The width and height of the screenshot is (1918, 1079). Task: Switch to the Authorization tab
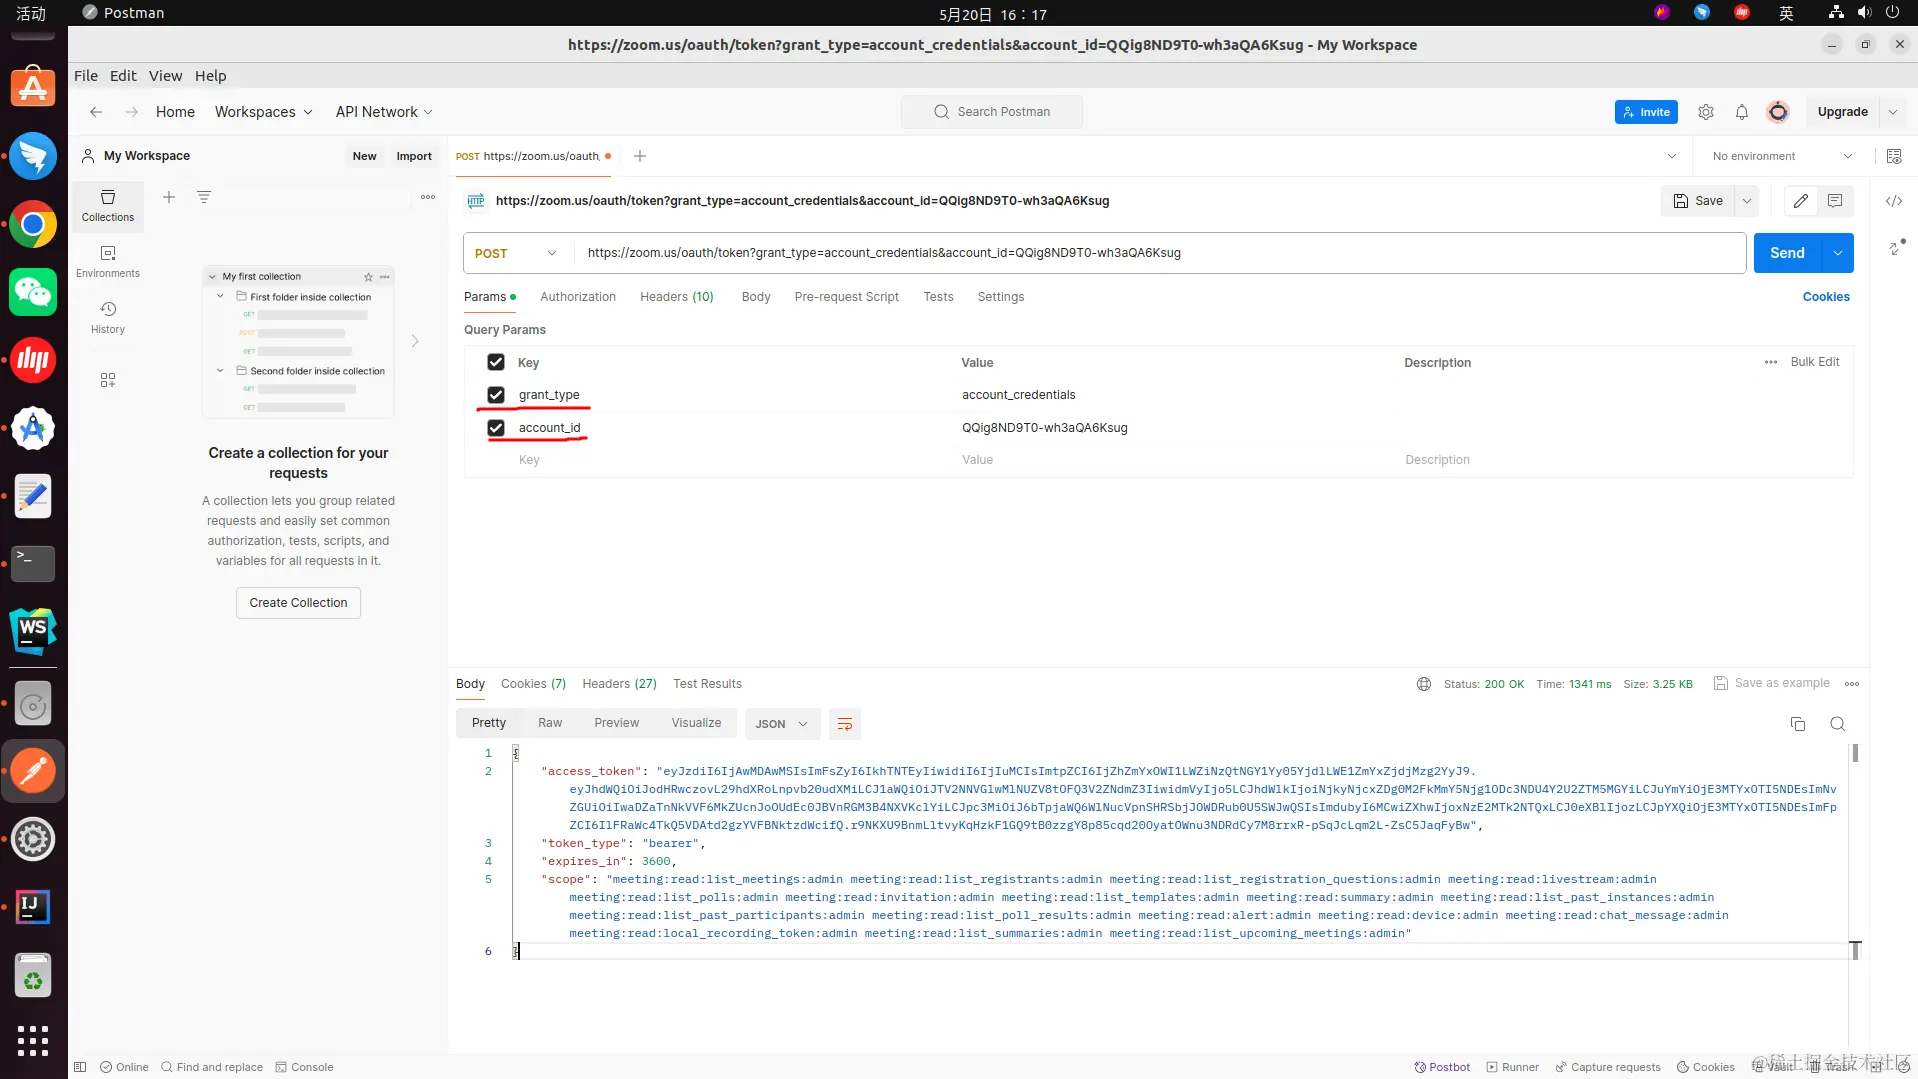coord(578,297)
